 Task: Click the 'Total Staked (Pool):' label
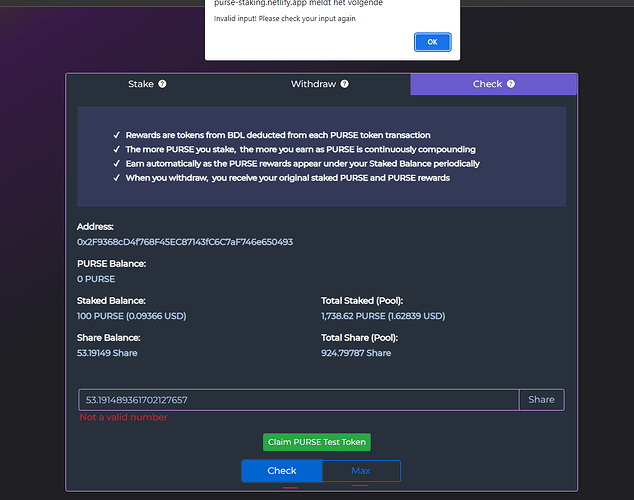tap(362, 301)
